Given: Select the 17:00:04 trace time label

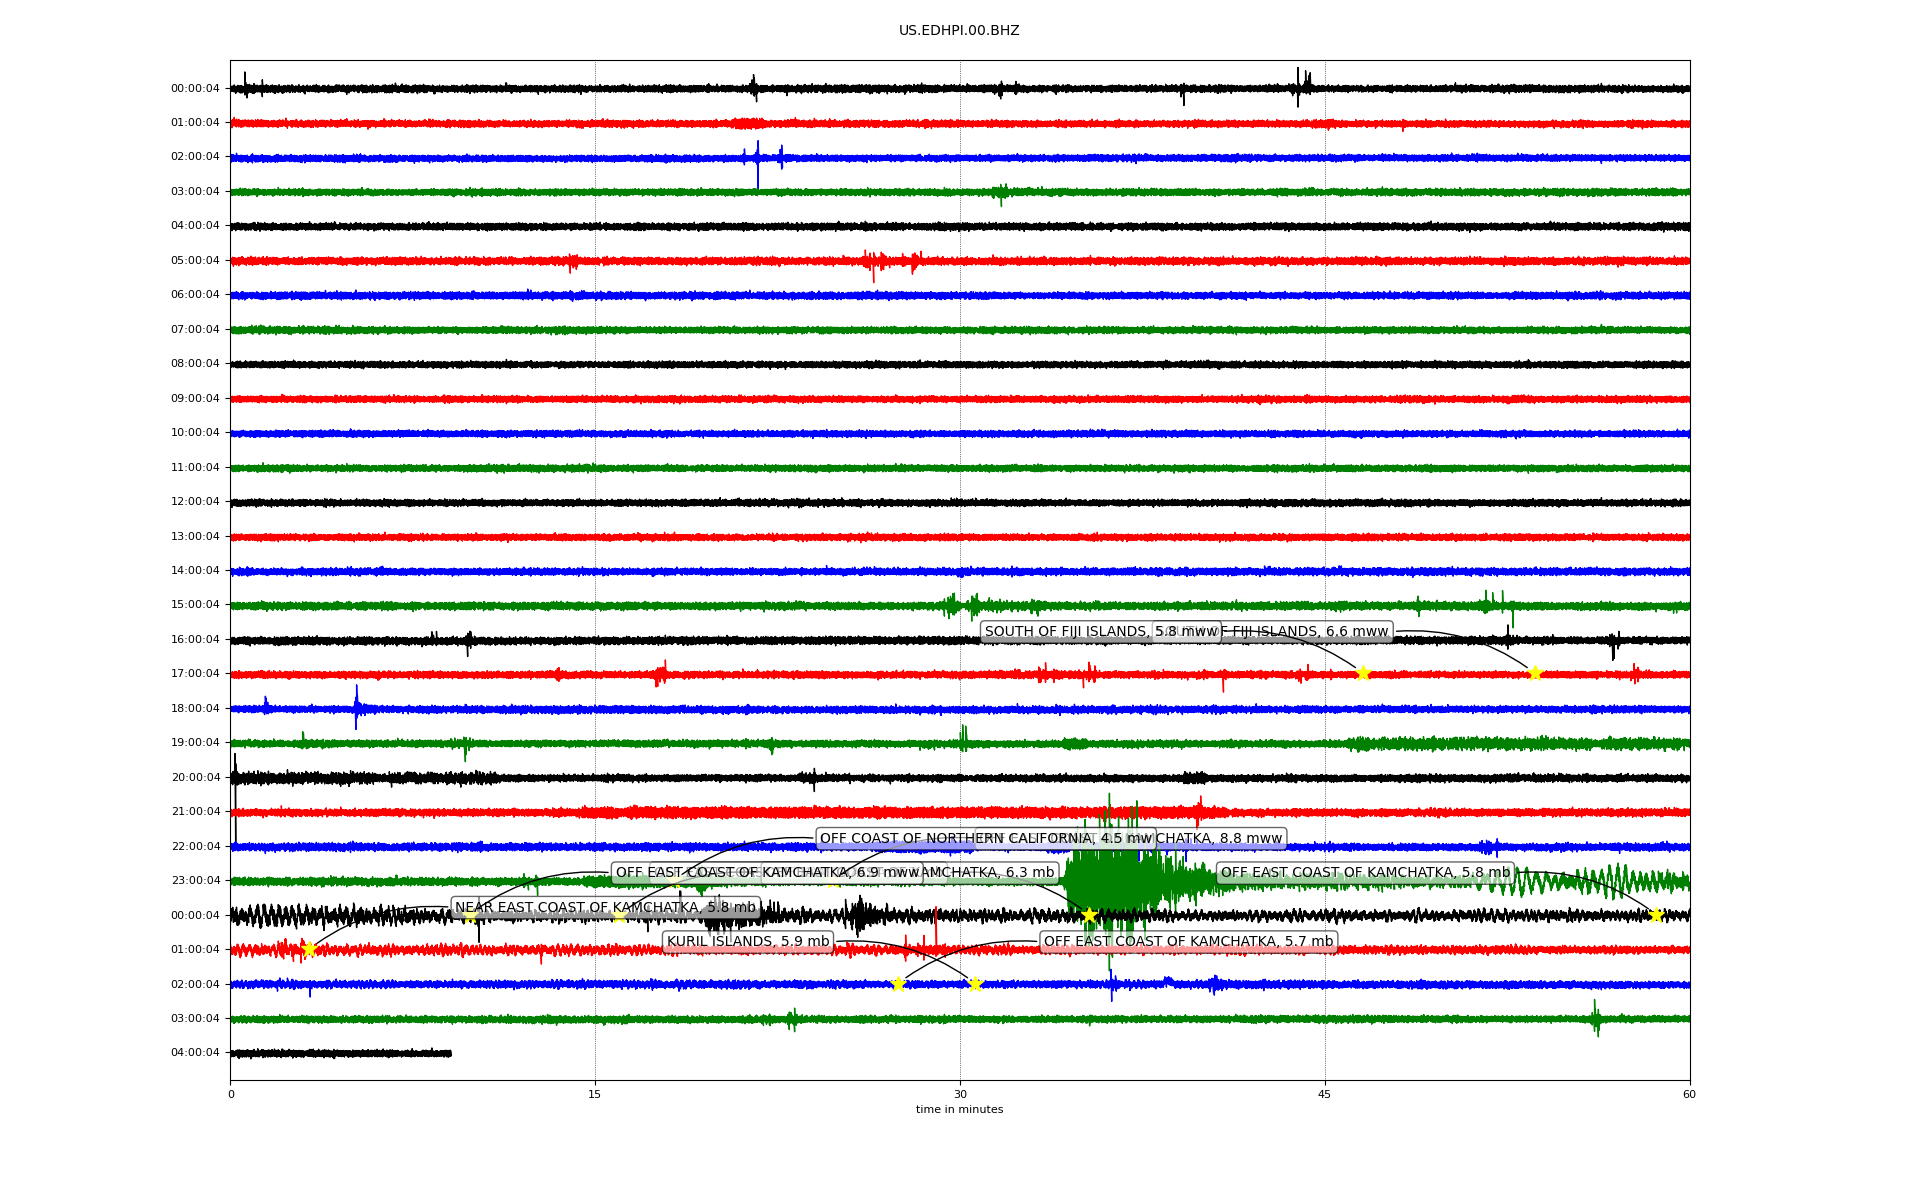Looking at the screenshot, I should point(195,674).
